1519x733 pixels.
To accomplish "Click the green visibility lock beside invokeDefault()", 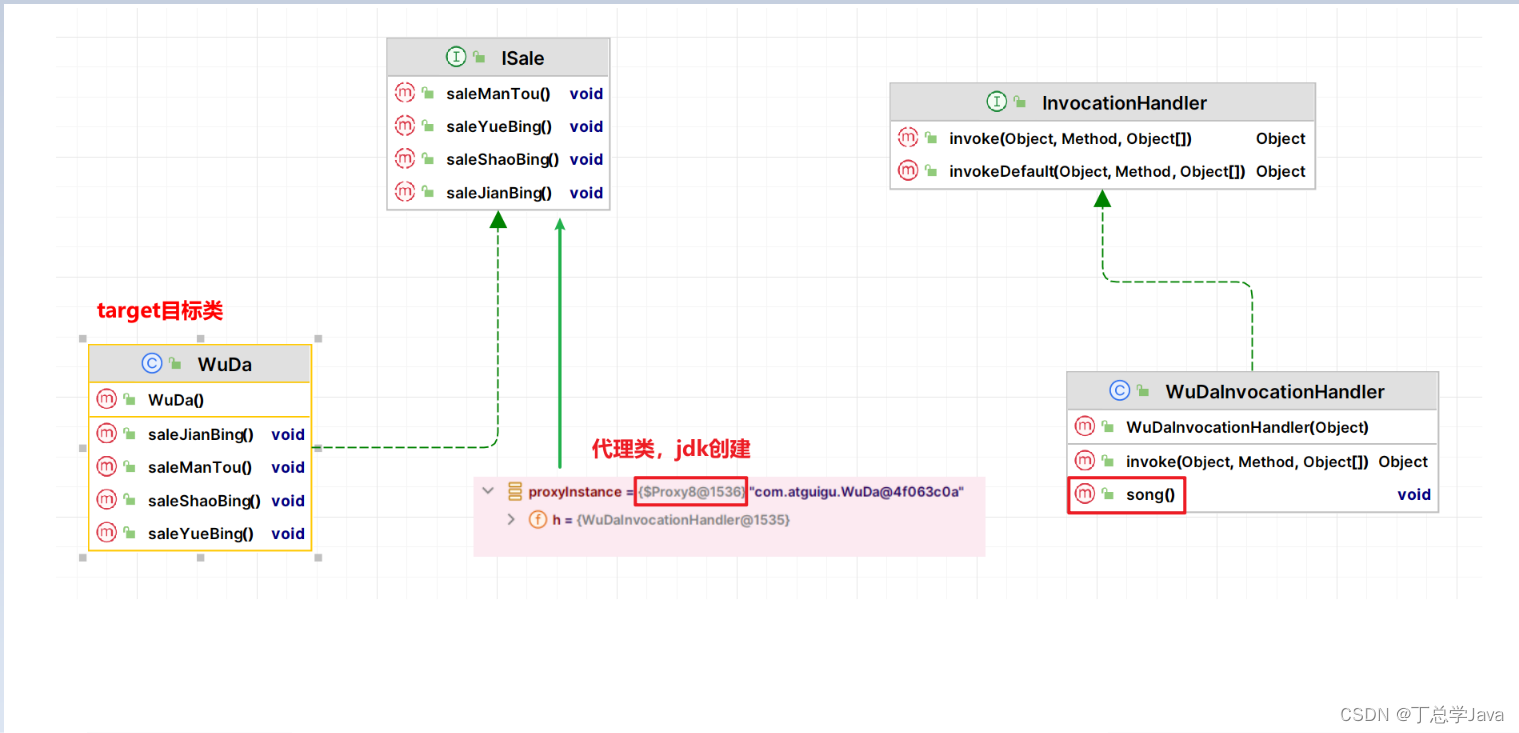I will [931, 171].
